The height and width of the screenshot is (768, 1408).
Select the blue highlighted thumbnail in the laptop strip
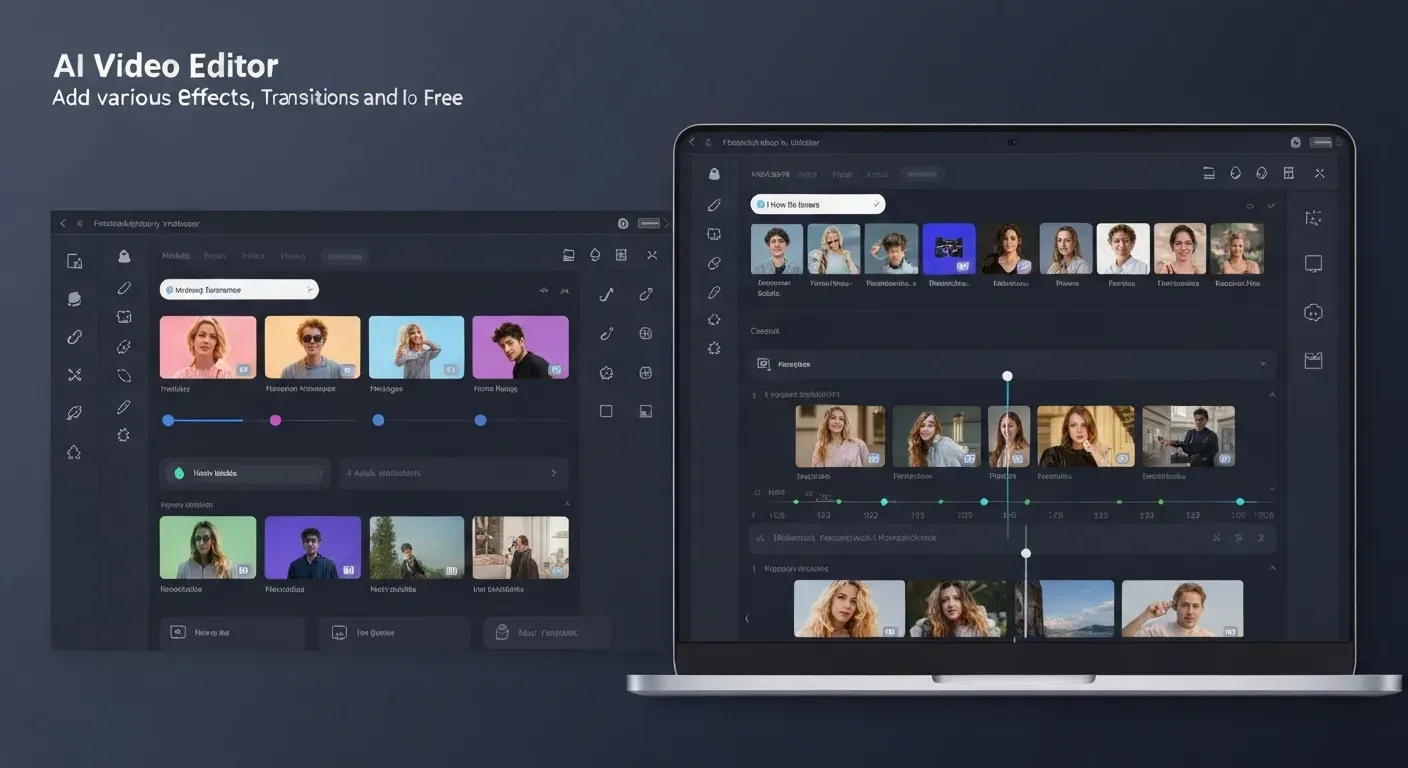tap(949, 247)
